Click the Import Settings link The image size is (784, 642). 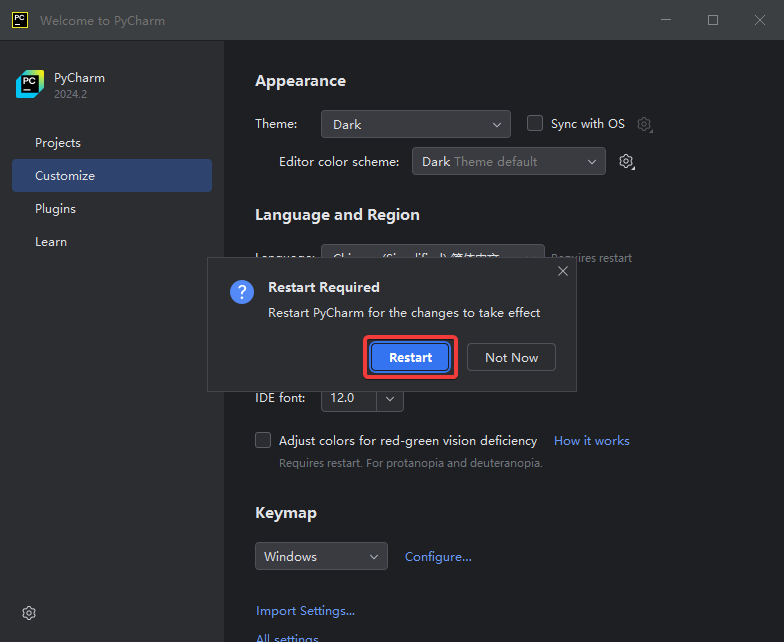305,611
